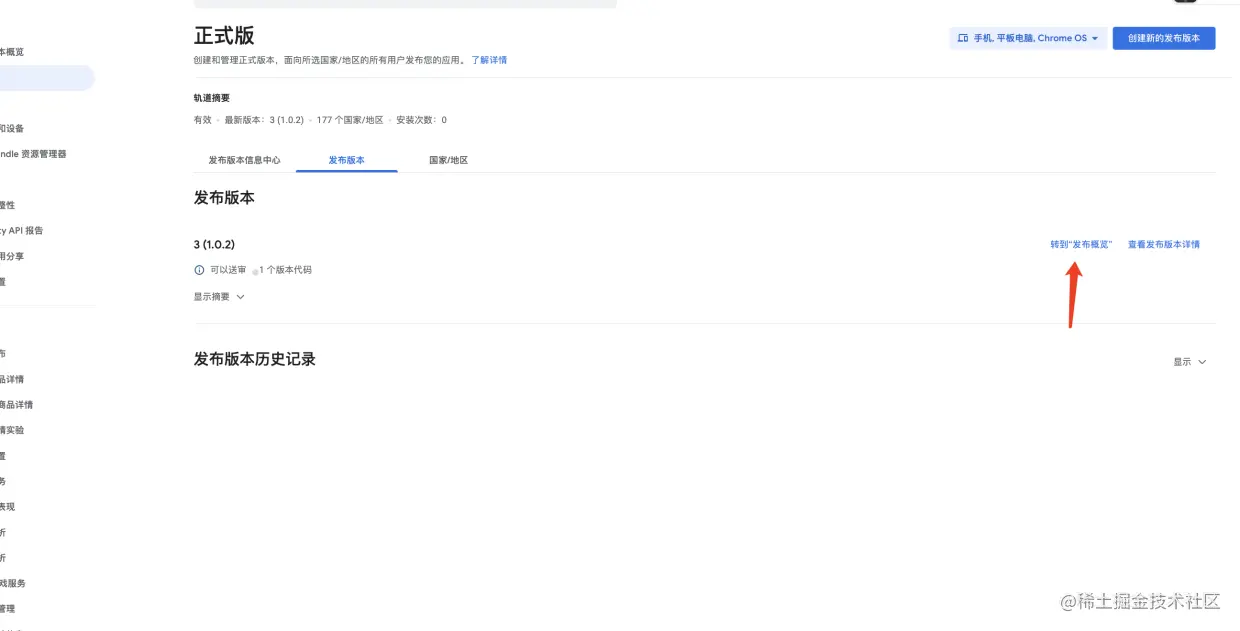
Task: Open the API 报告 sidebar entry
Action: (x=22, y=230)
